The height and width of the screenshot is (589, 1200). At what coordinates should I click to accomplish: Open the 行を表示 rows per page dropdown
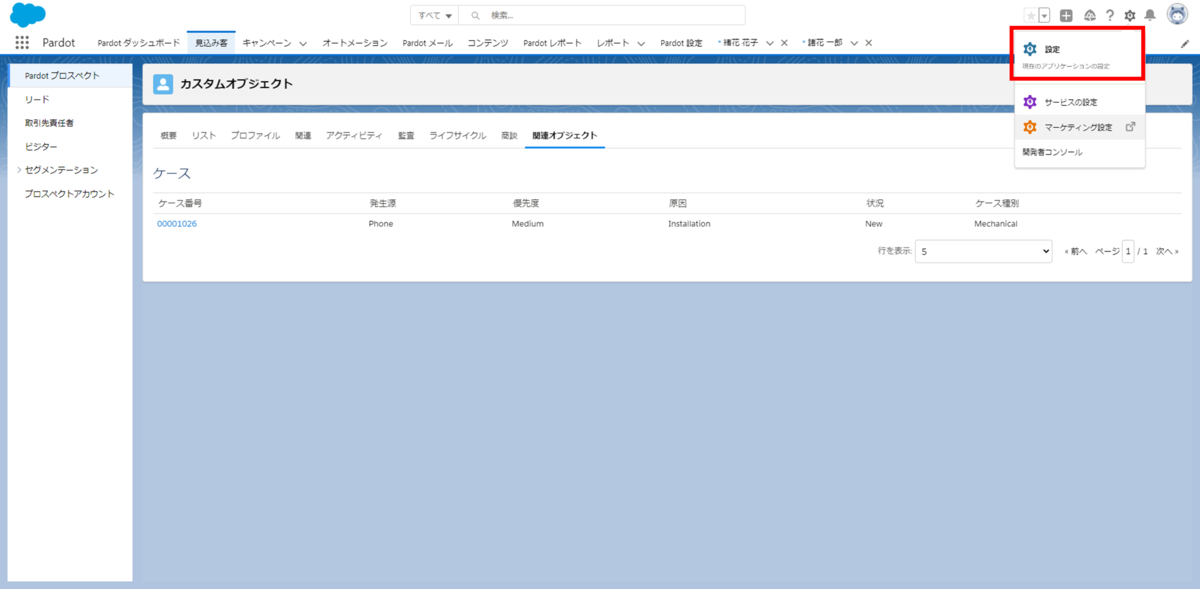pyautogui.click(x=982, y=251)
